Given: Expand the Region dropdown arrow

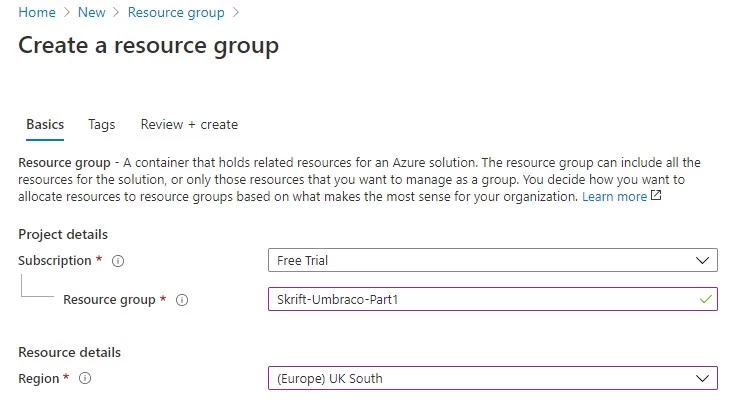Looking at the screenshot, I should 702,378.
